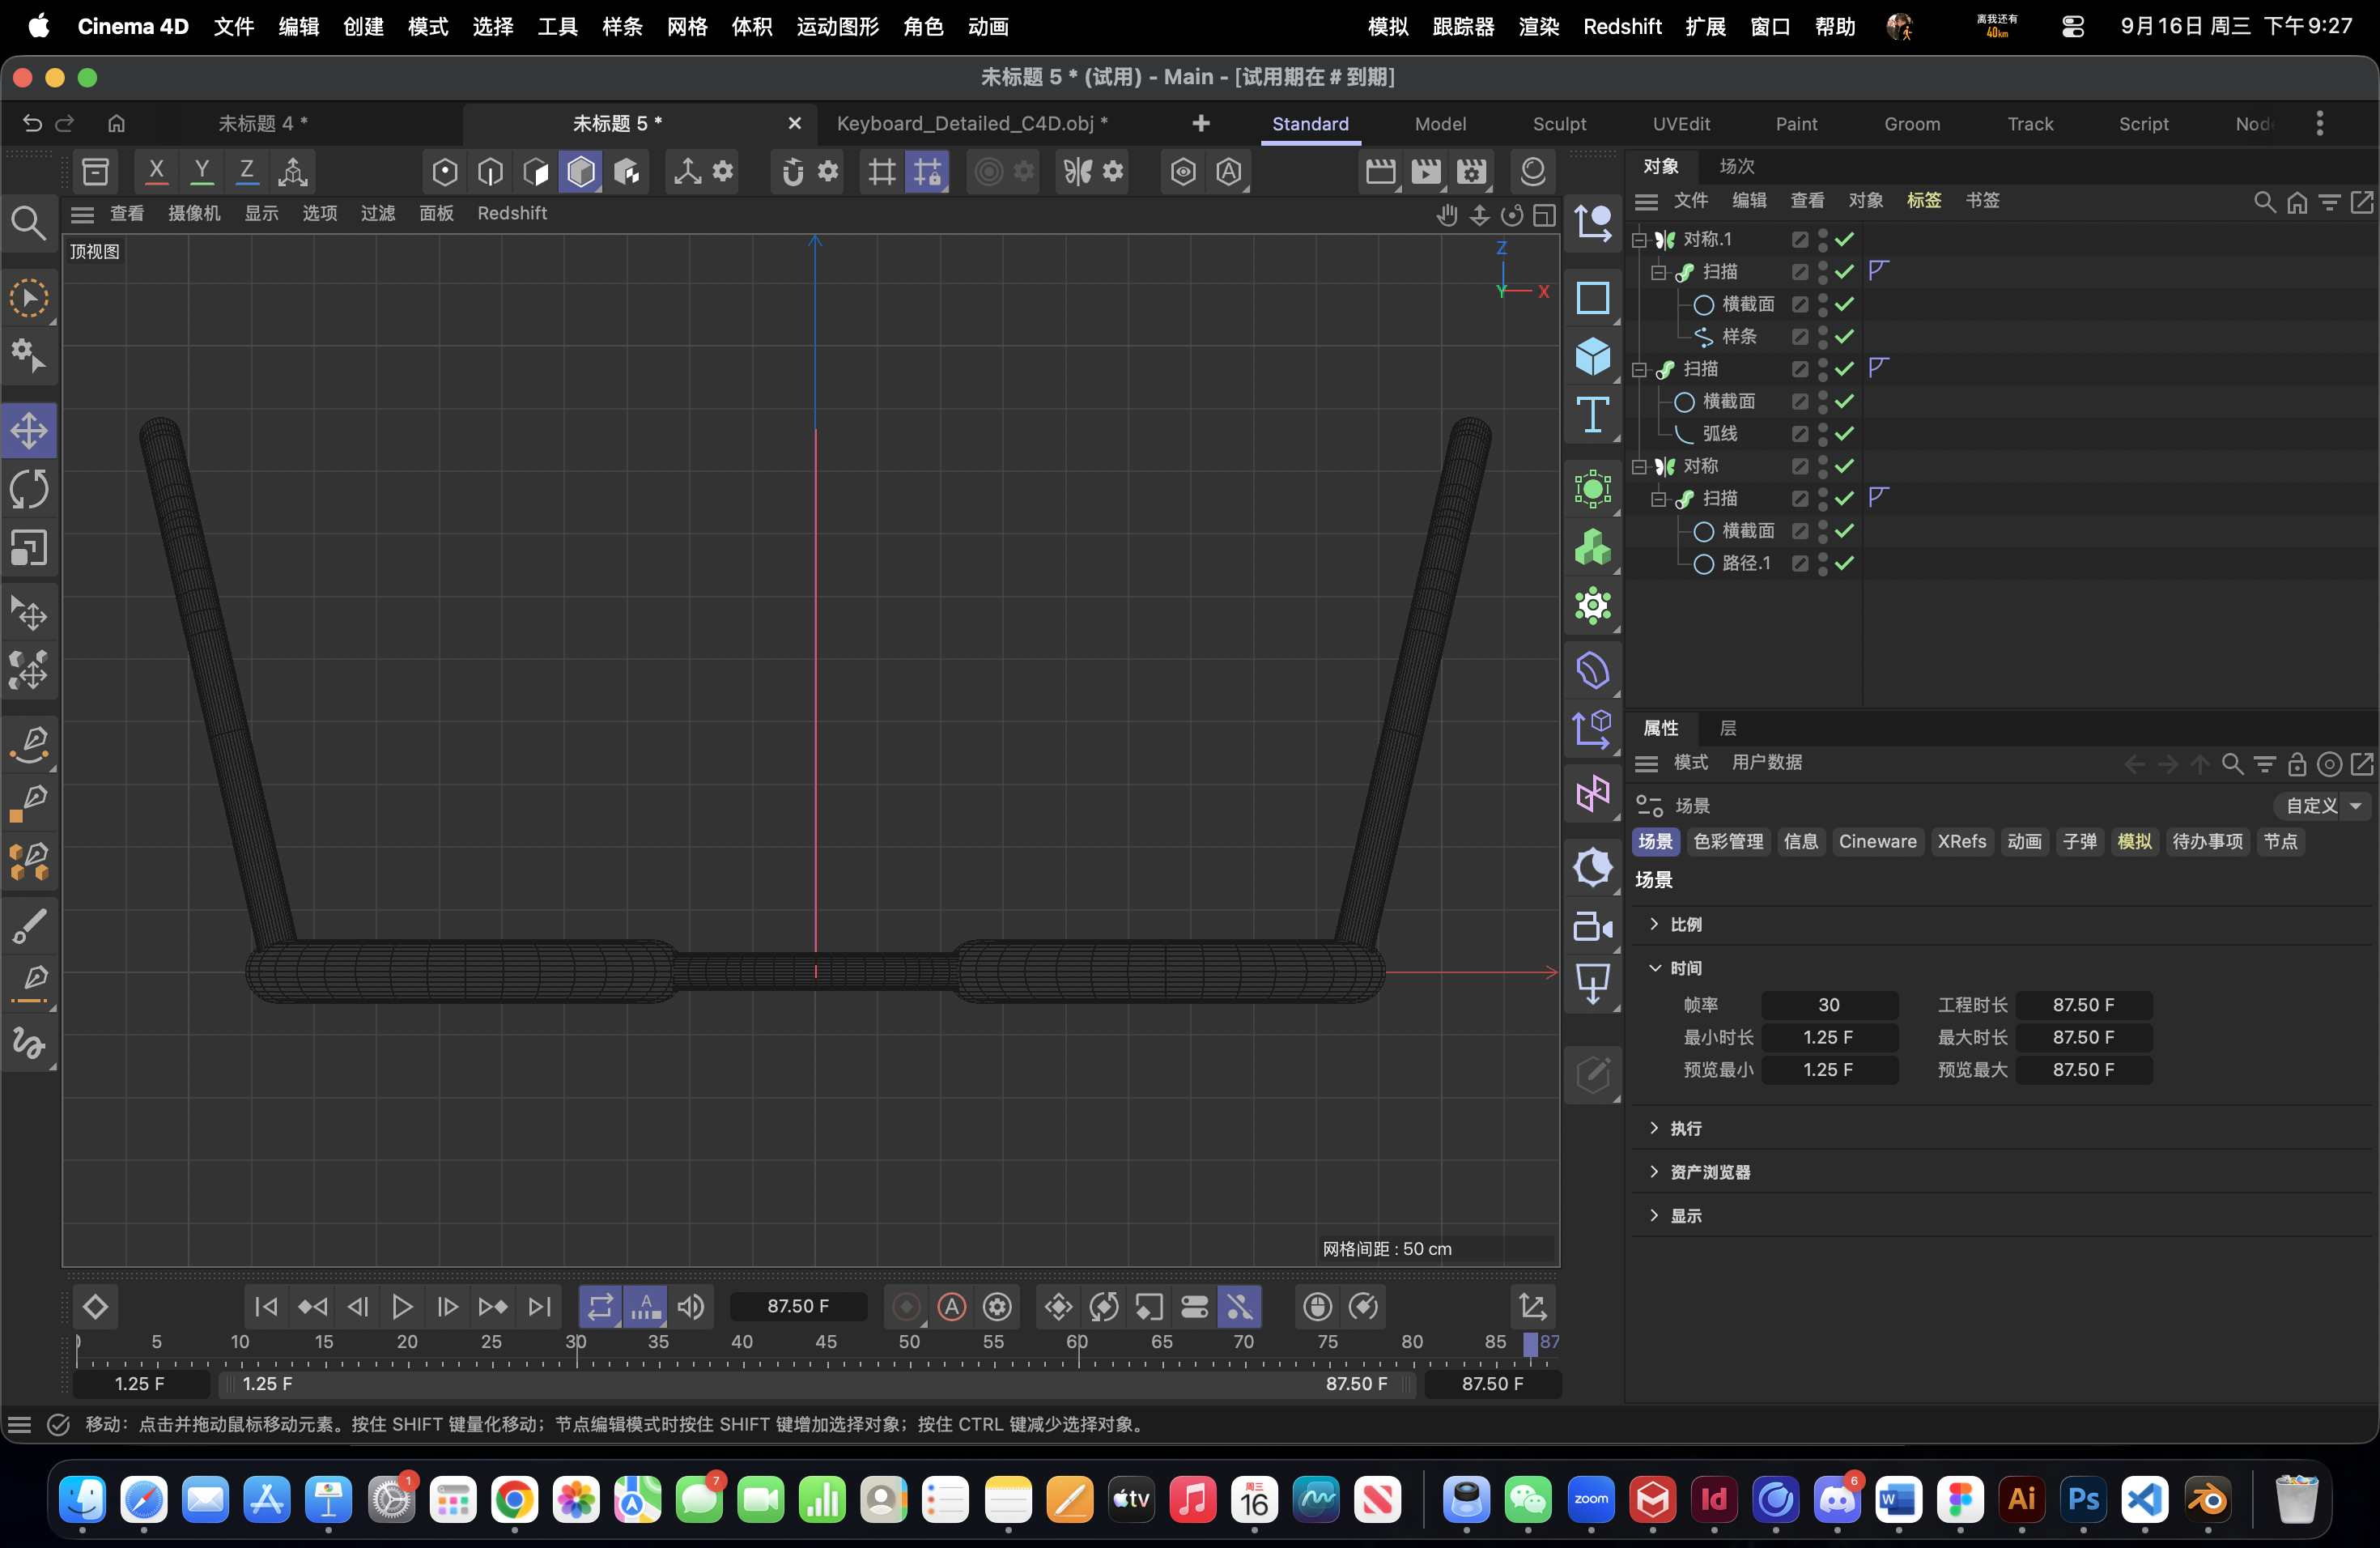
Task: Collapse the 扫描 node containing 弧线
Action: pos(1639,370)
